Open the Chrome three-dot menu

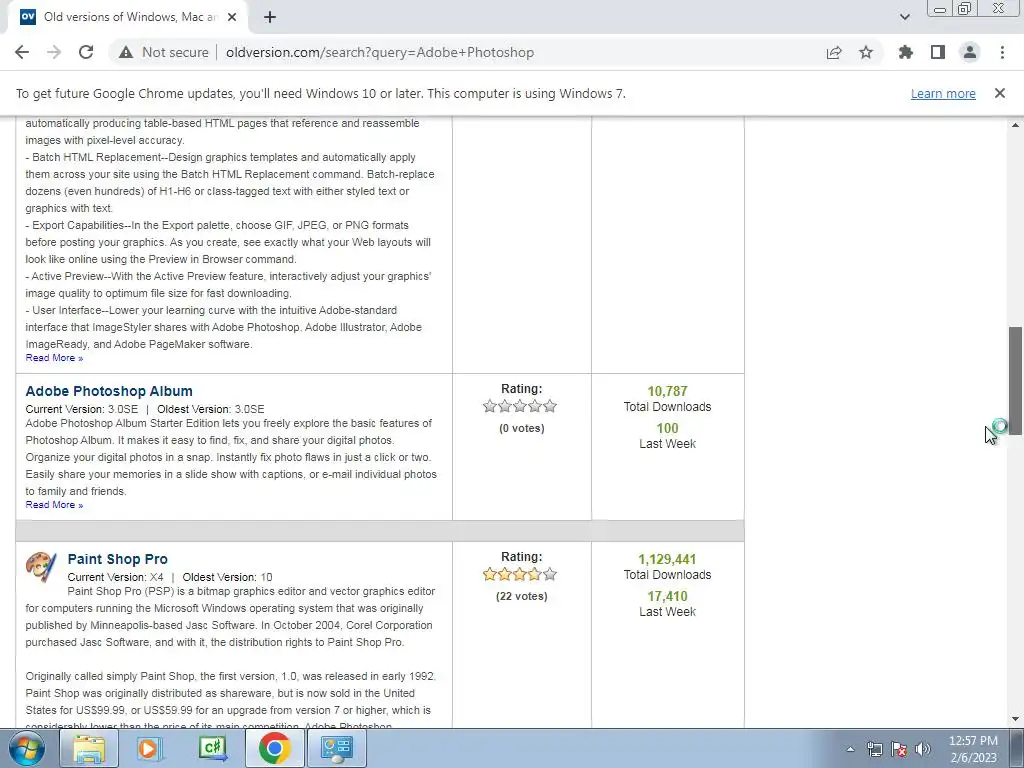click(x=1002, y=52)
